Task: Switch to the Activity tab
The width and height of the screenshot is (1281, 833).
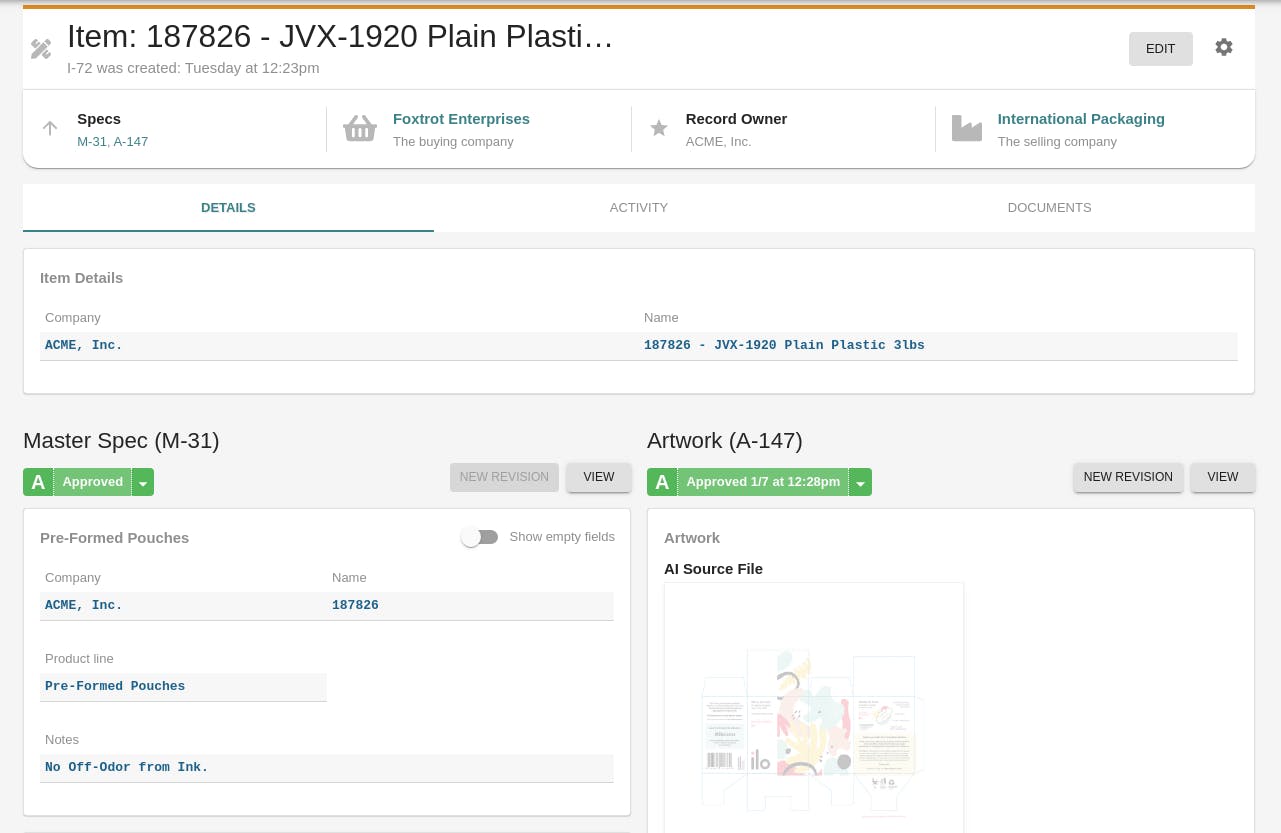Action: [x=639, y=208]
